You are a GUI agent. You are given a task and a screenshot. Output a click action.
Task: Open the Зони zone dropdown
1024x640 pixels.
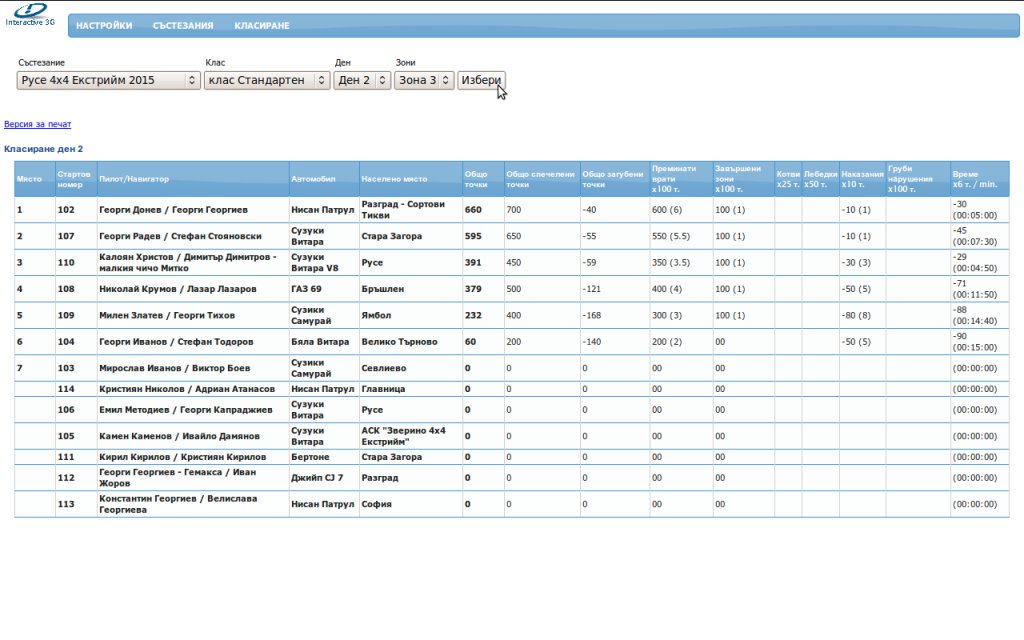(424, 80)
